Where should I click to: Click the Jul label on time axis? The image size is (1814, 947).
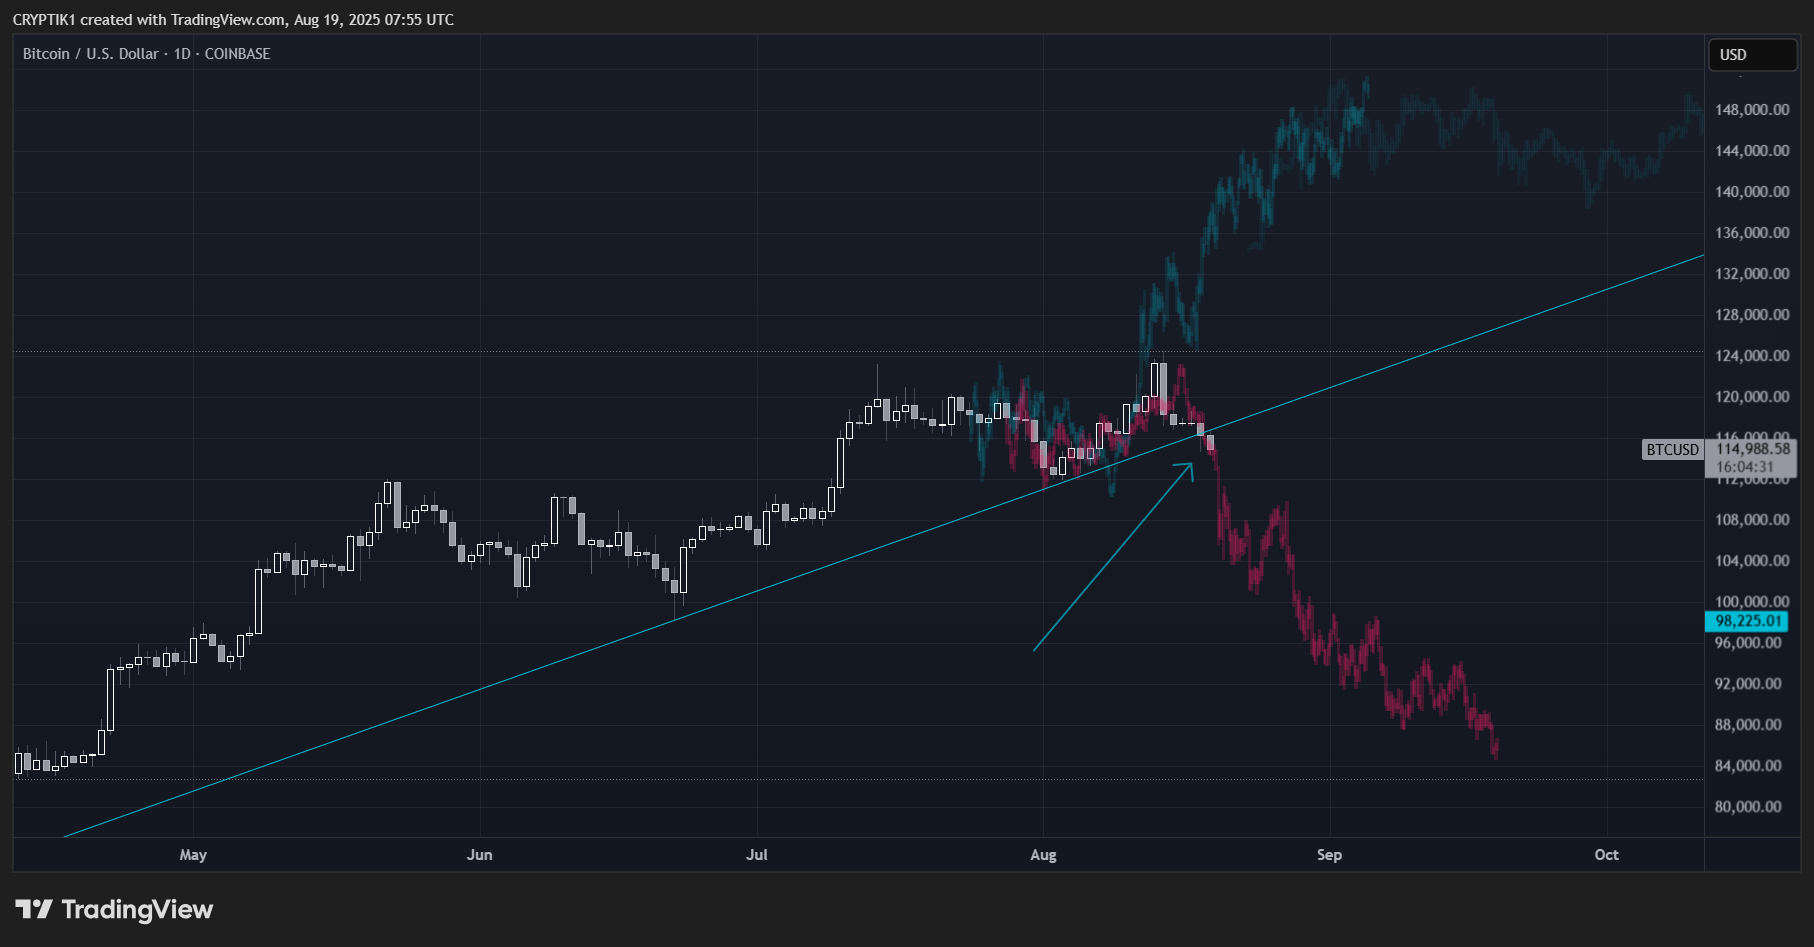[757, 855]
